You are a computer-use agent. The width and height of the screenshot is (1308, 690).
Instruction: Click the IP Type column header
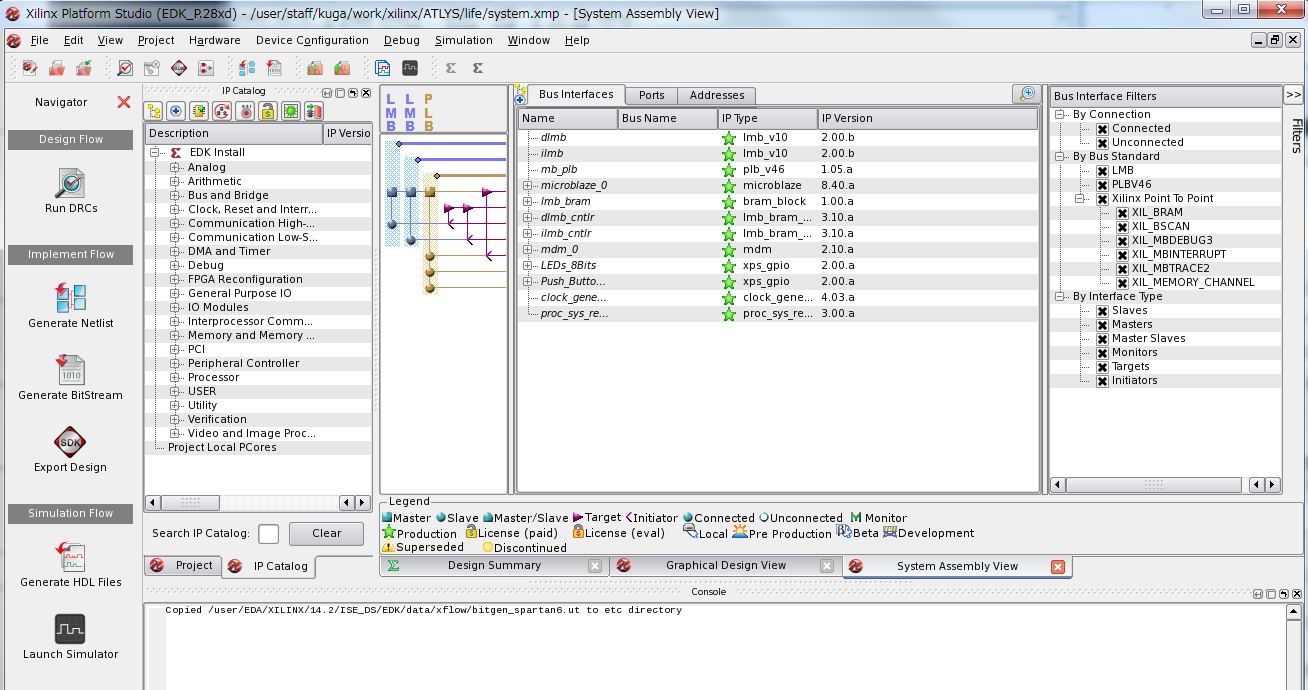767,118
